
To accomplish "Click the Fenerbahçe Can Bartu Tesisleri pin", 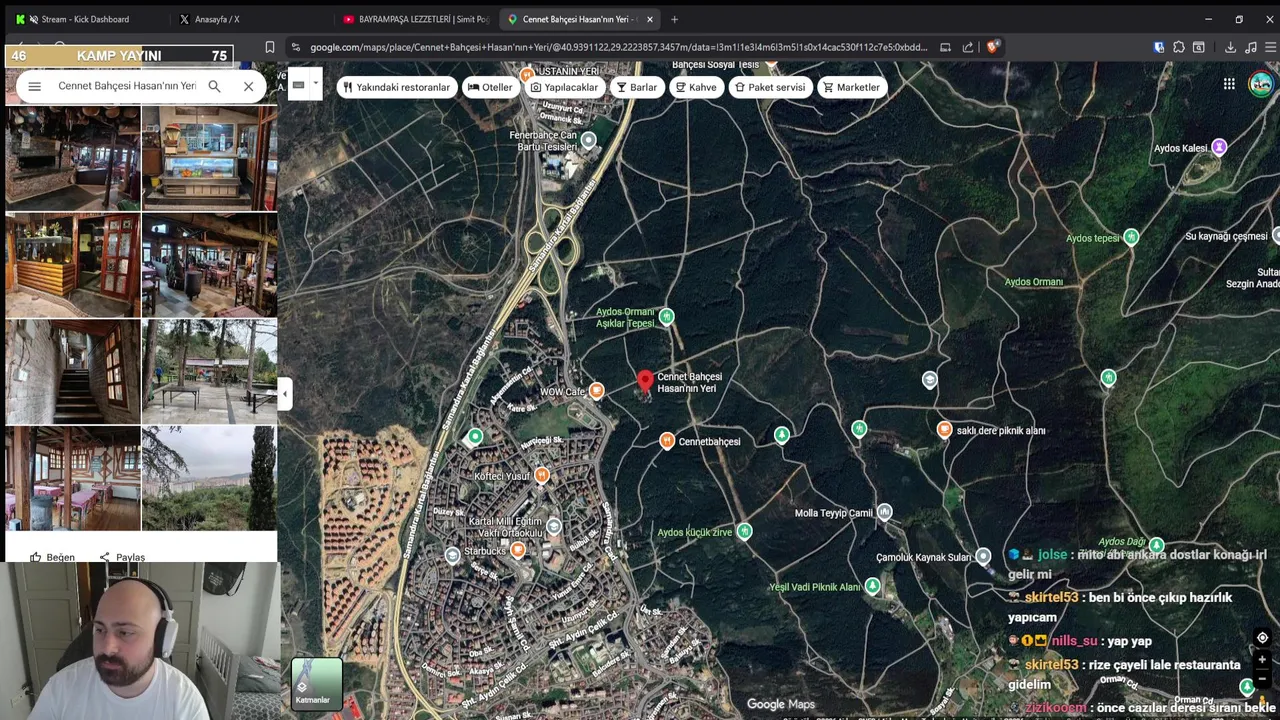I will [589, 141].
